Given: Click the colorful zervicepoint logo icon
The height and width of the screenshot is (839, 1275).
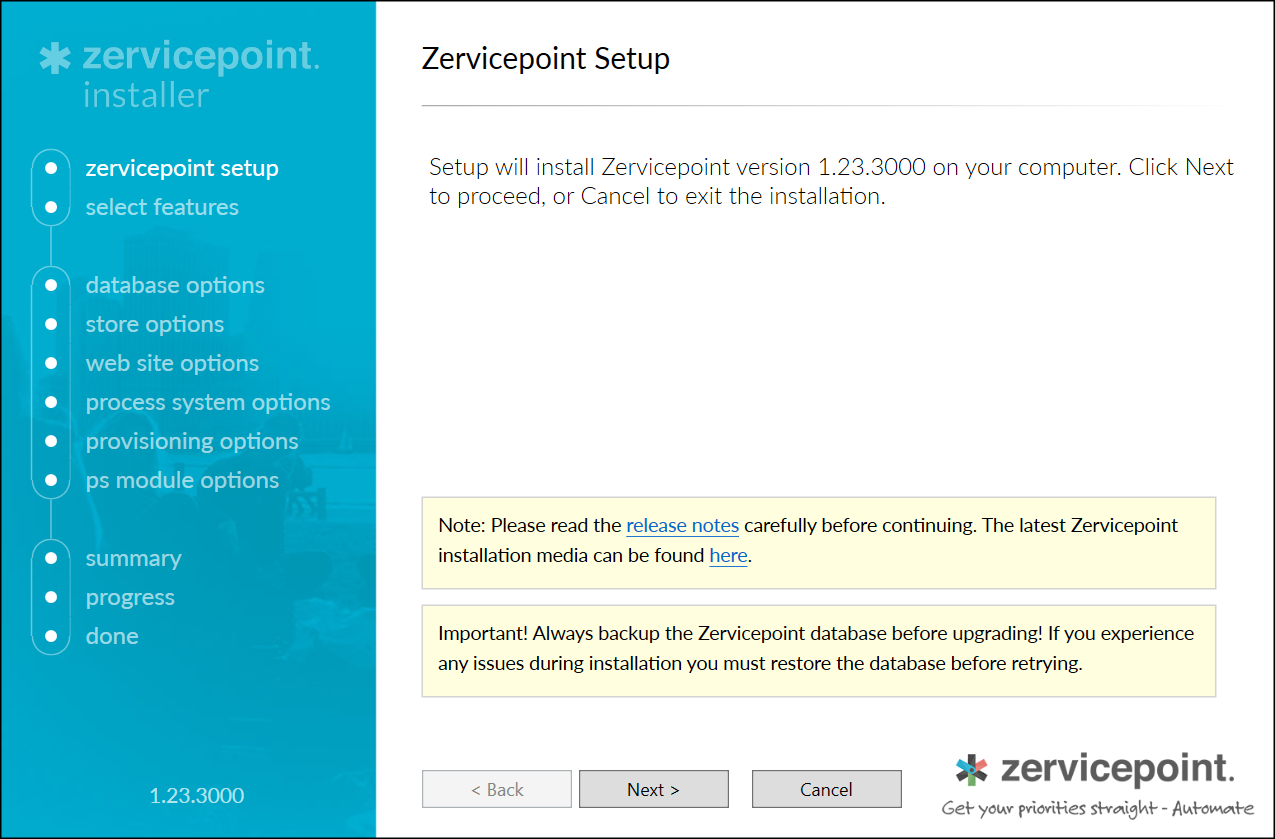Looking at the screenshot, I should pyautogui.click(x=971, y=770).
